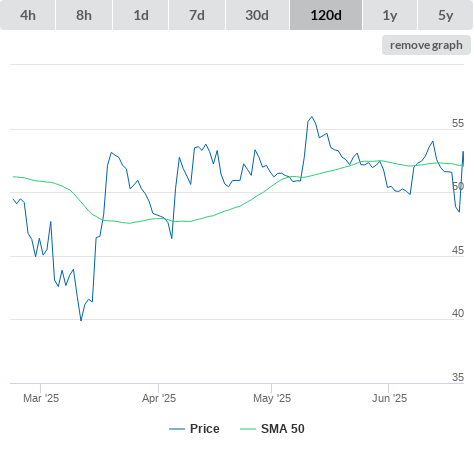Image resolution: width=474 pixels, height=455 pixels.
Task: Switch to the 7d time range
Action: tap(197, 15)
